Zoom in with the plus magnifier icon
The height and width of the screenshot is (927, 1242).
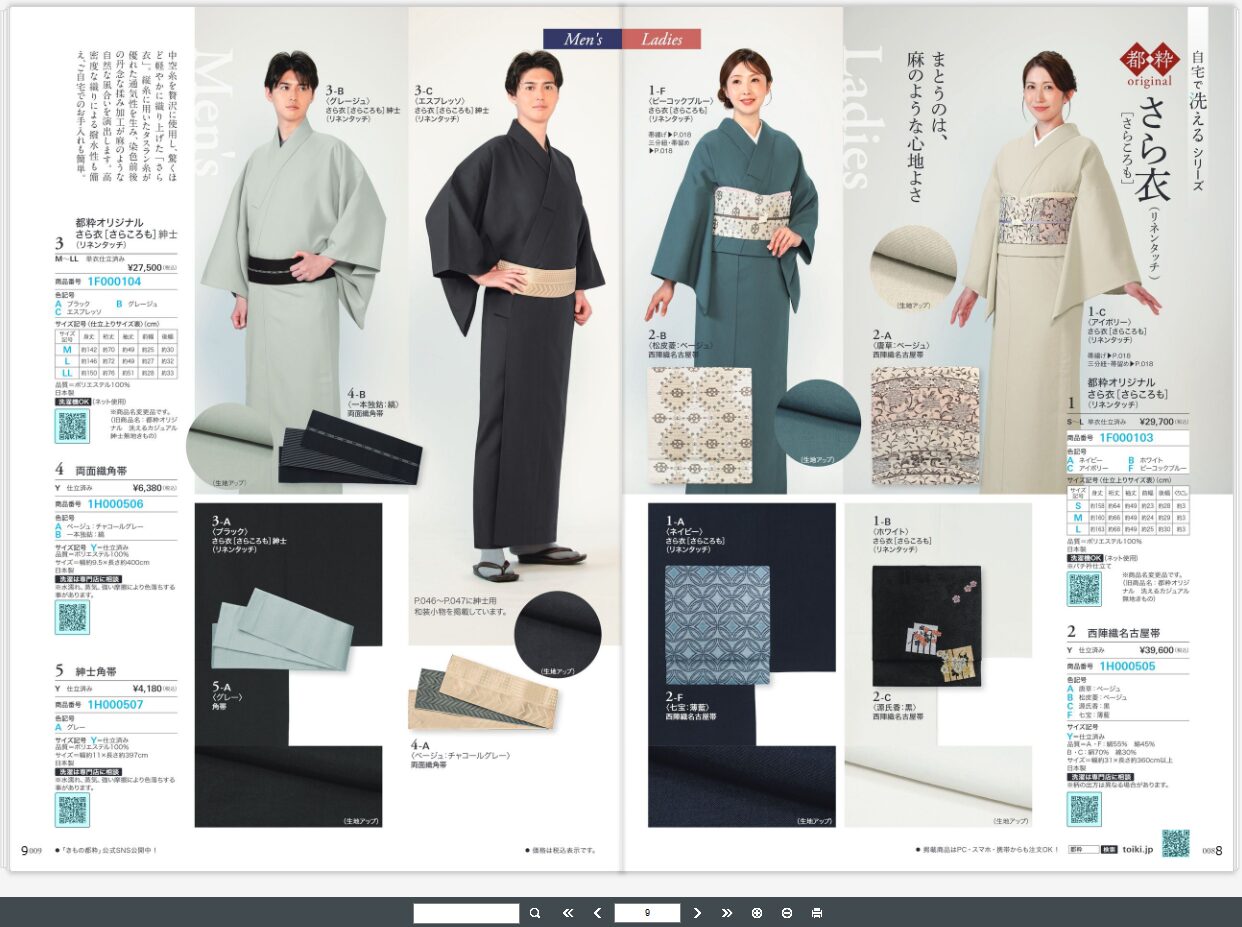pos(757,913)
